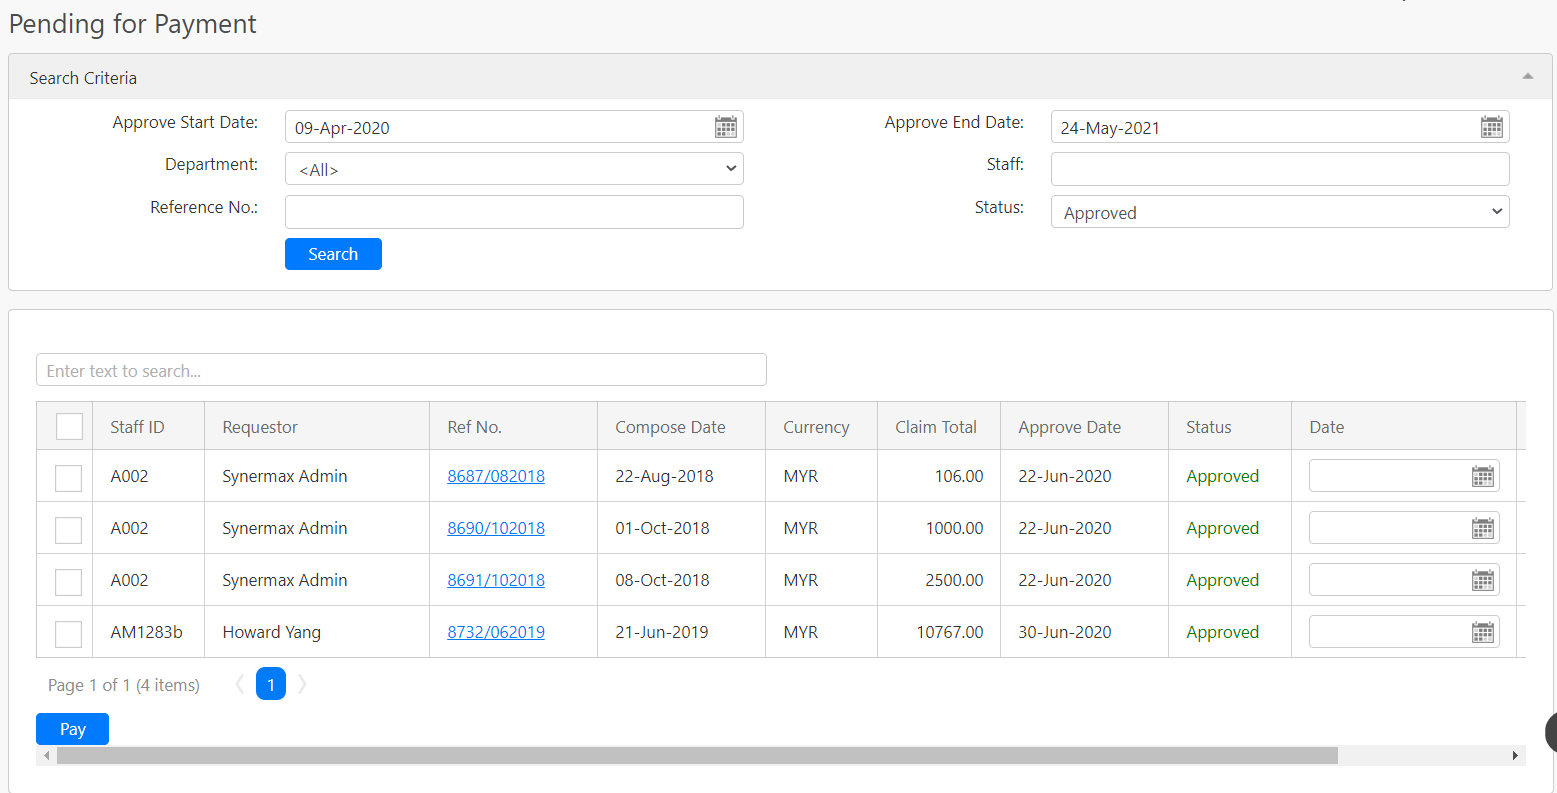The width and height of the screenshot is (1557, 793).
Task: Click the Staff input field
Action: tap(1280, 169)
